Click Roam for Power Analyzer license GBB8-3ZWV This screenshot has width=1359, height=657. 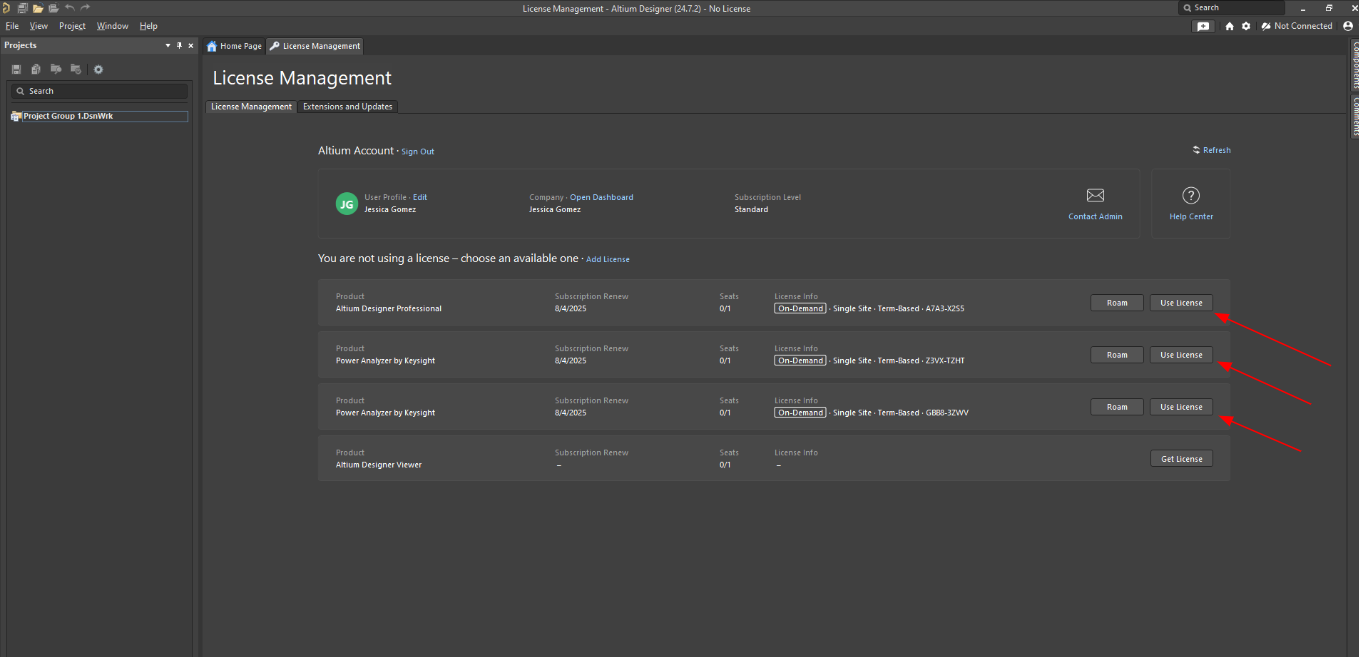(x=1117, y=407)
